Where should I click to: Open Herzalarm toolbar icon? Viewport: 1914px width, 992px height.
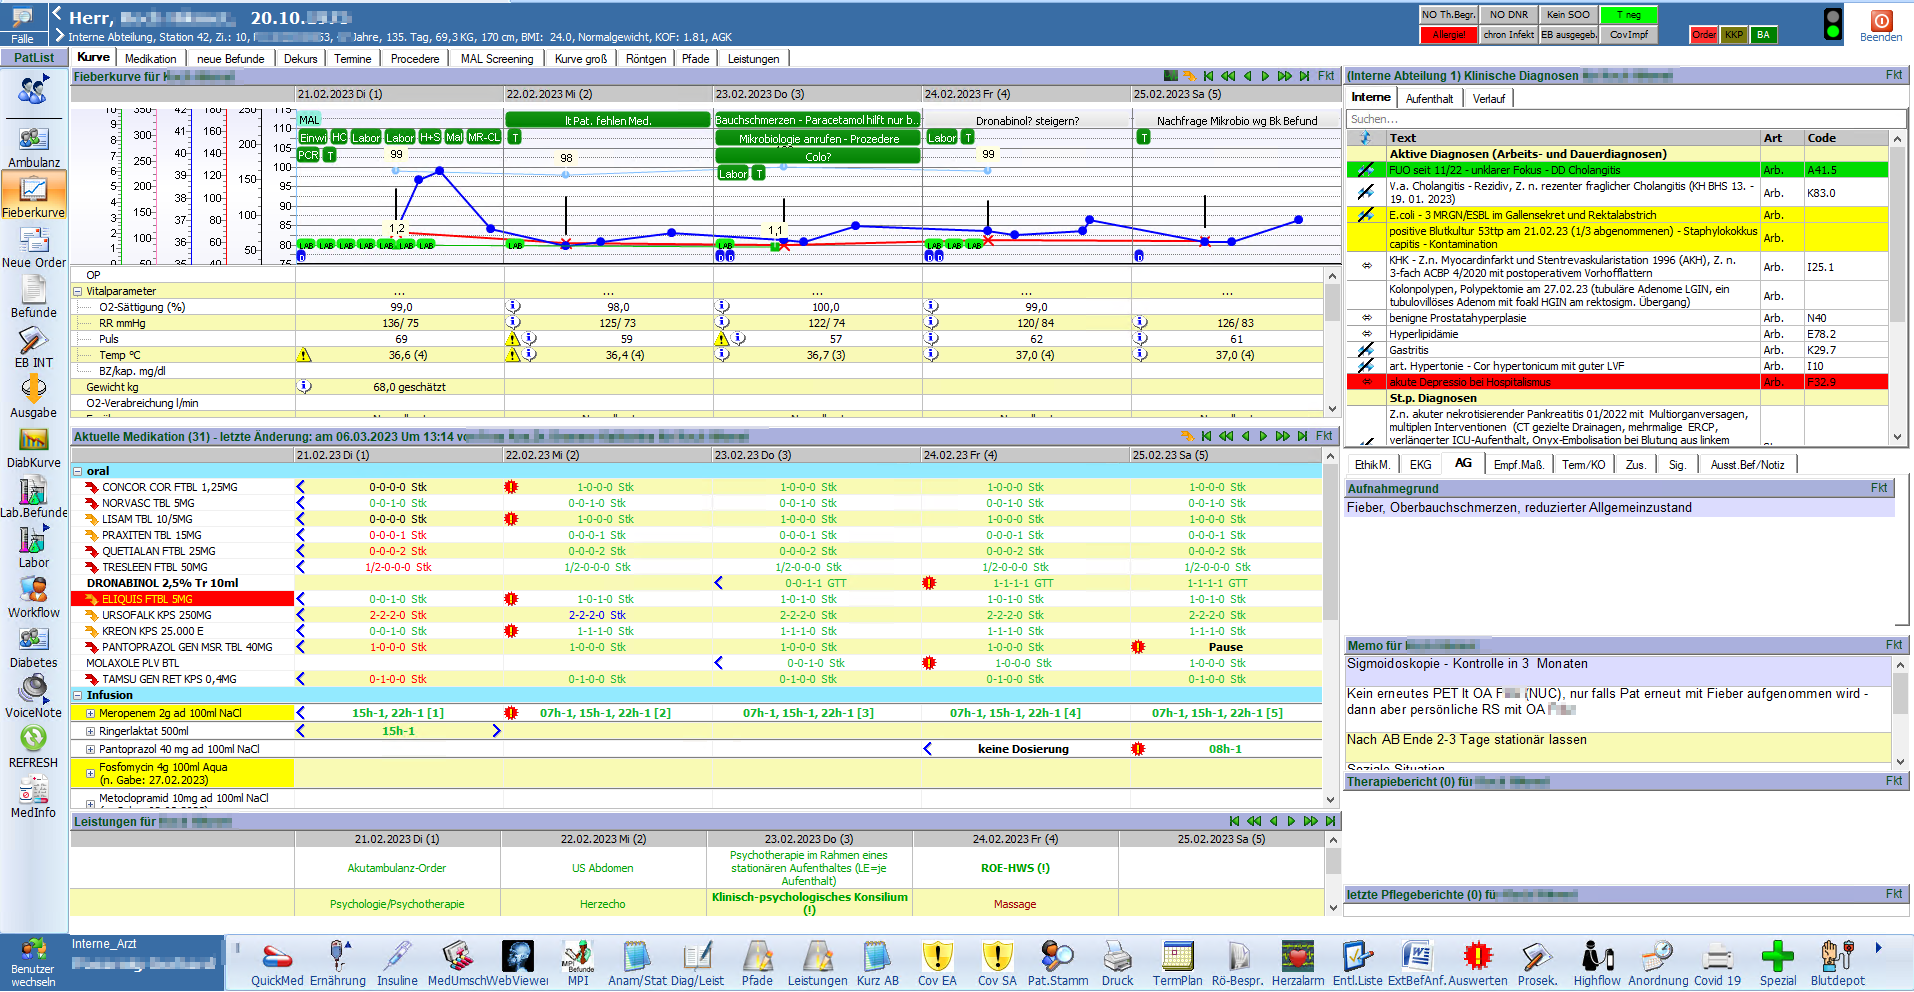1297,964
